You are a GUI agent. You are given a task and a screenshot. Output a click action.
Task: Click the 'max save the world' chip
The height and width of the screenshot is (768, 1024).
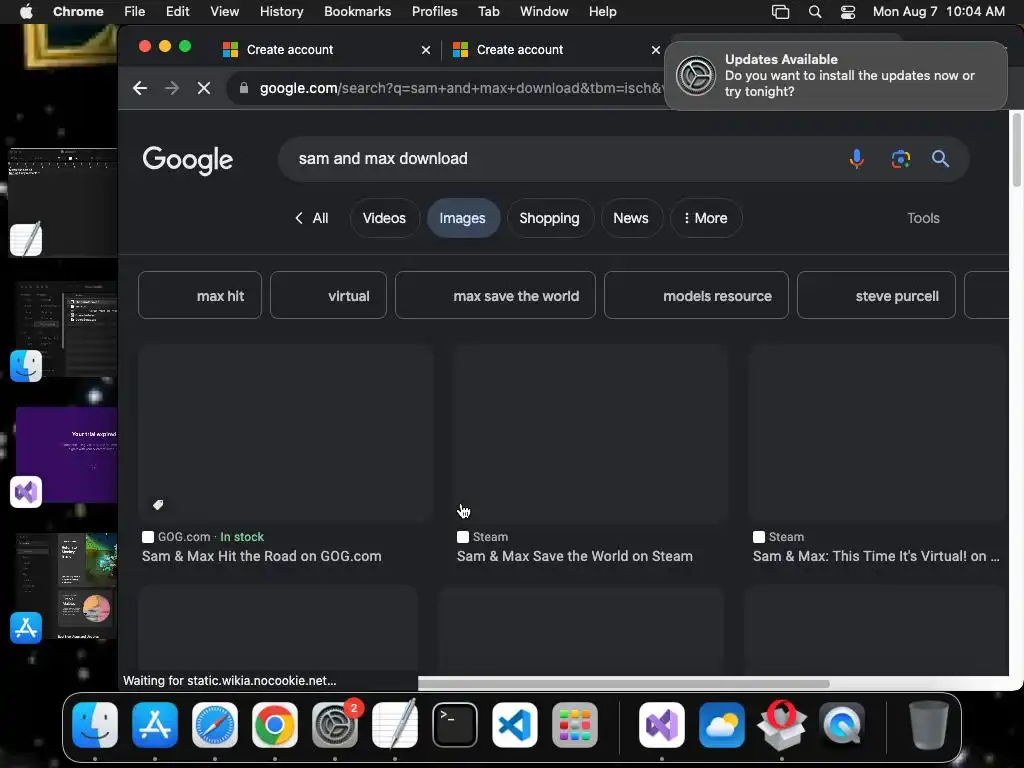click(495, 295)
